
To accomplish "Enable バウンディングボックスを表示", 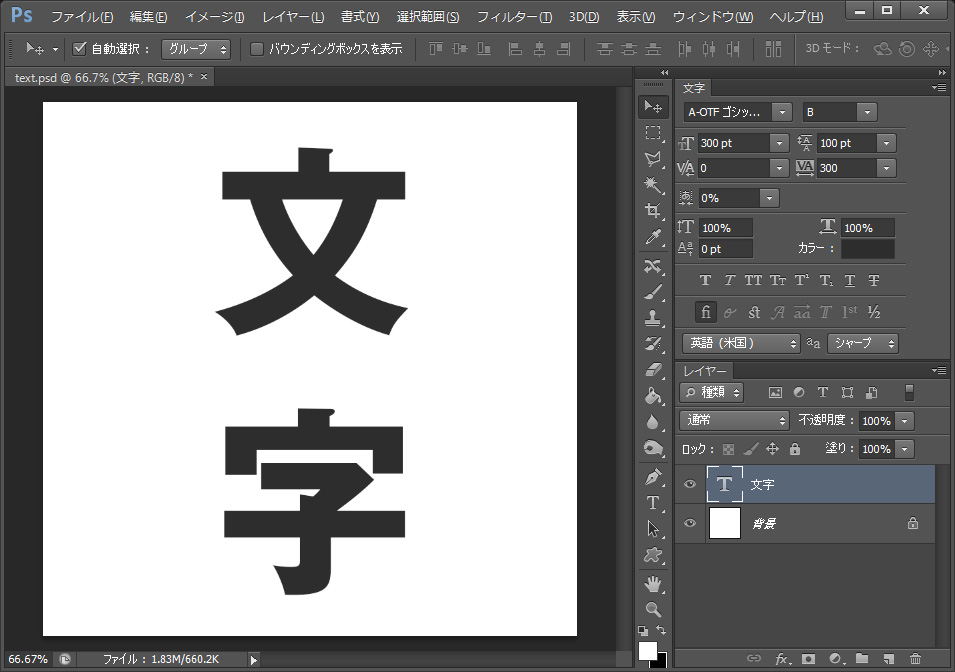I will coord(258,48).
